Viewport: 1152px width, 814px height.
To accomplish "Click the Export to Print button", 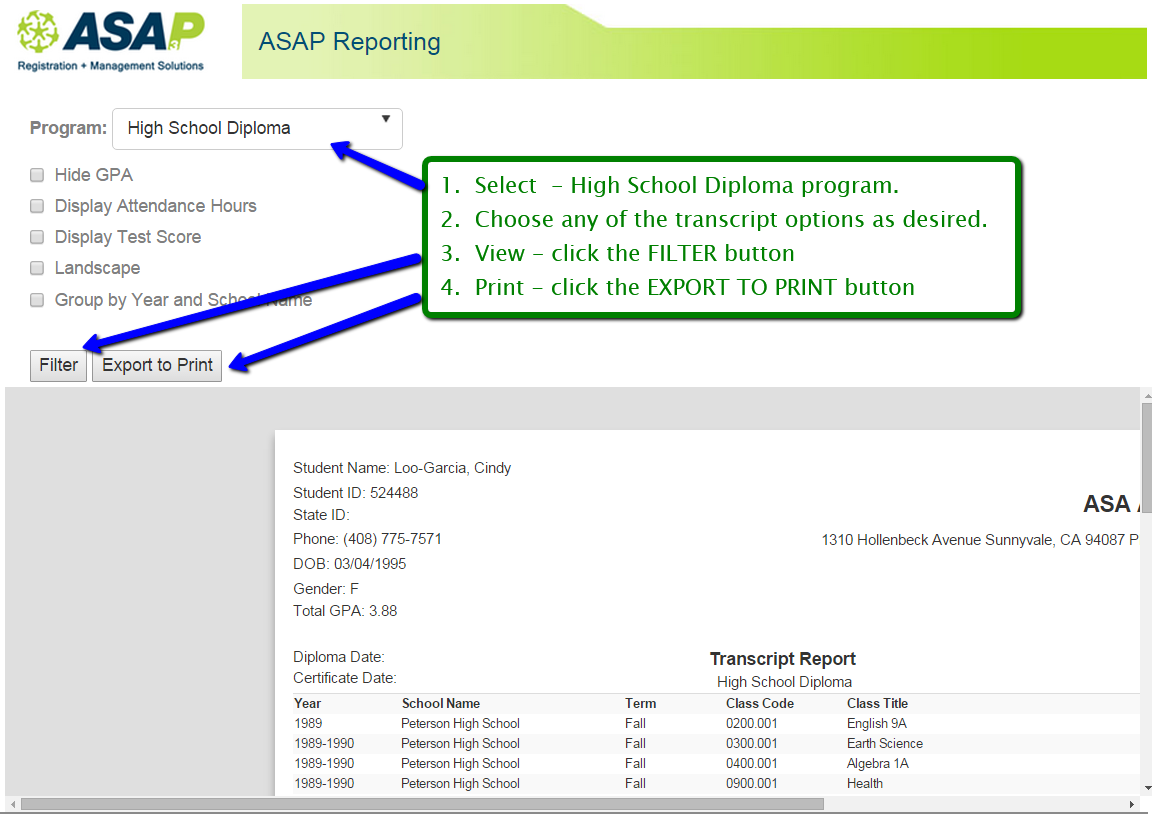I will click(x=157, y=365).
